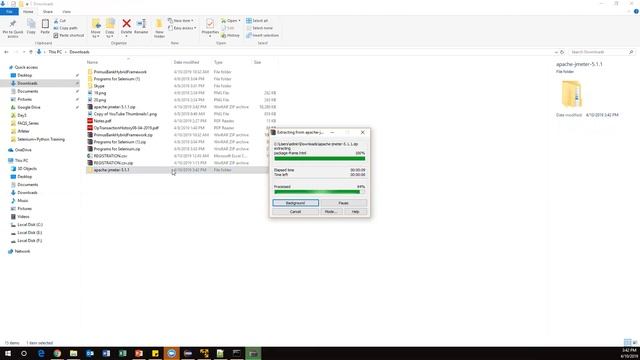Switch to large icons view in status bar

tap(634, 342)
